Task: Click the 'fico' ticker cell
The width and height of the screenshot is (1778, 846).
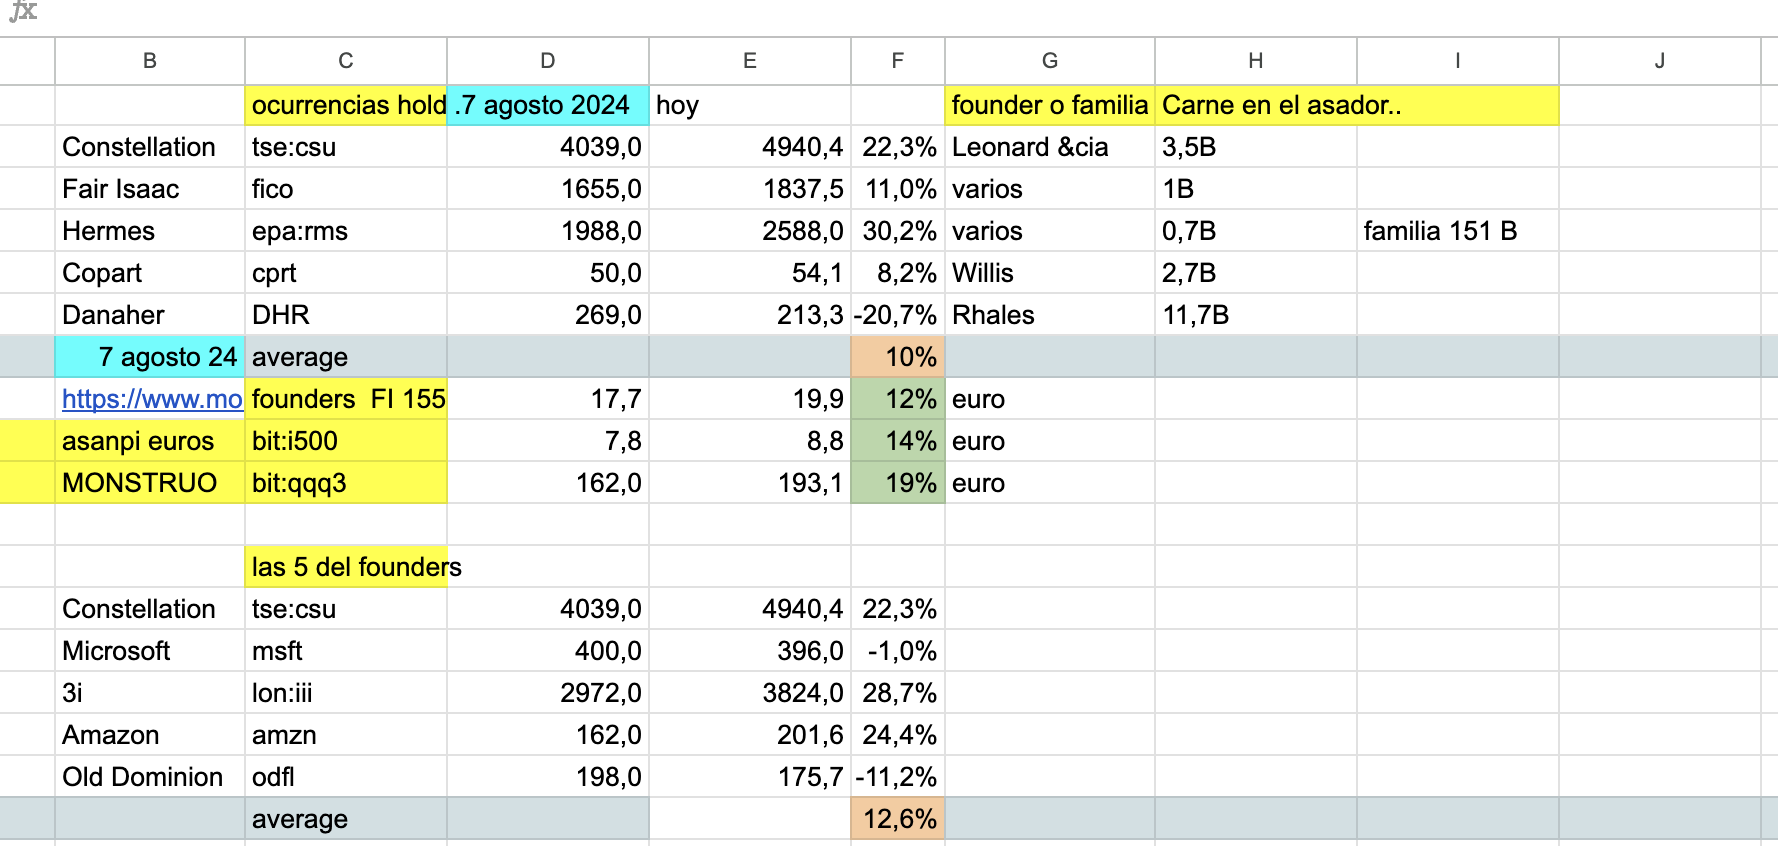Action: pos(346,189)
